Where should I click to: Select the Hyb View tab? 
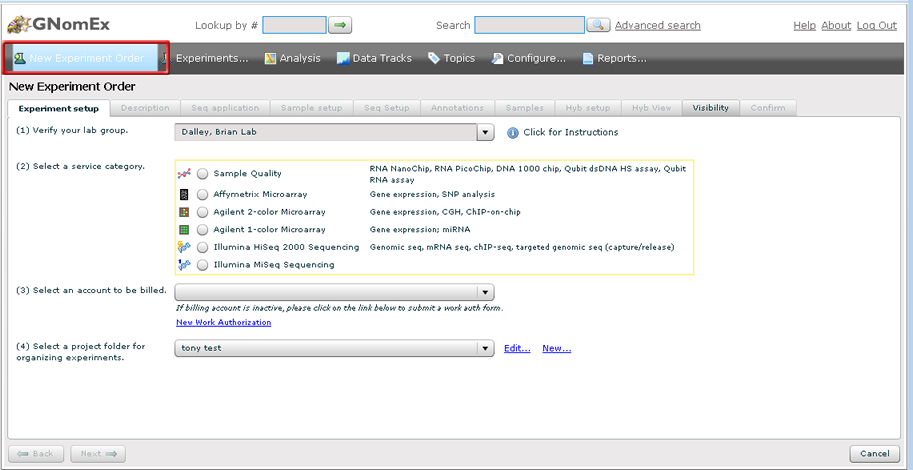[x=652, y=108]
